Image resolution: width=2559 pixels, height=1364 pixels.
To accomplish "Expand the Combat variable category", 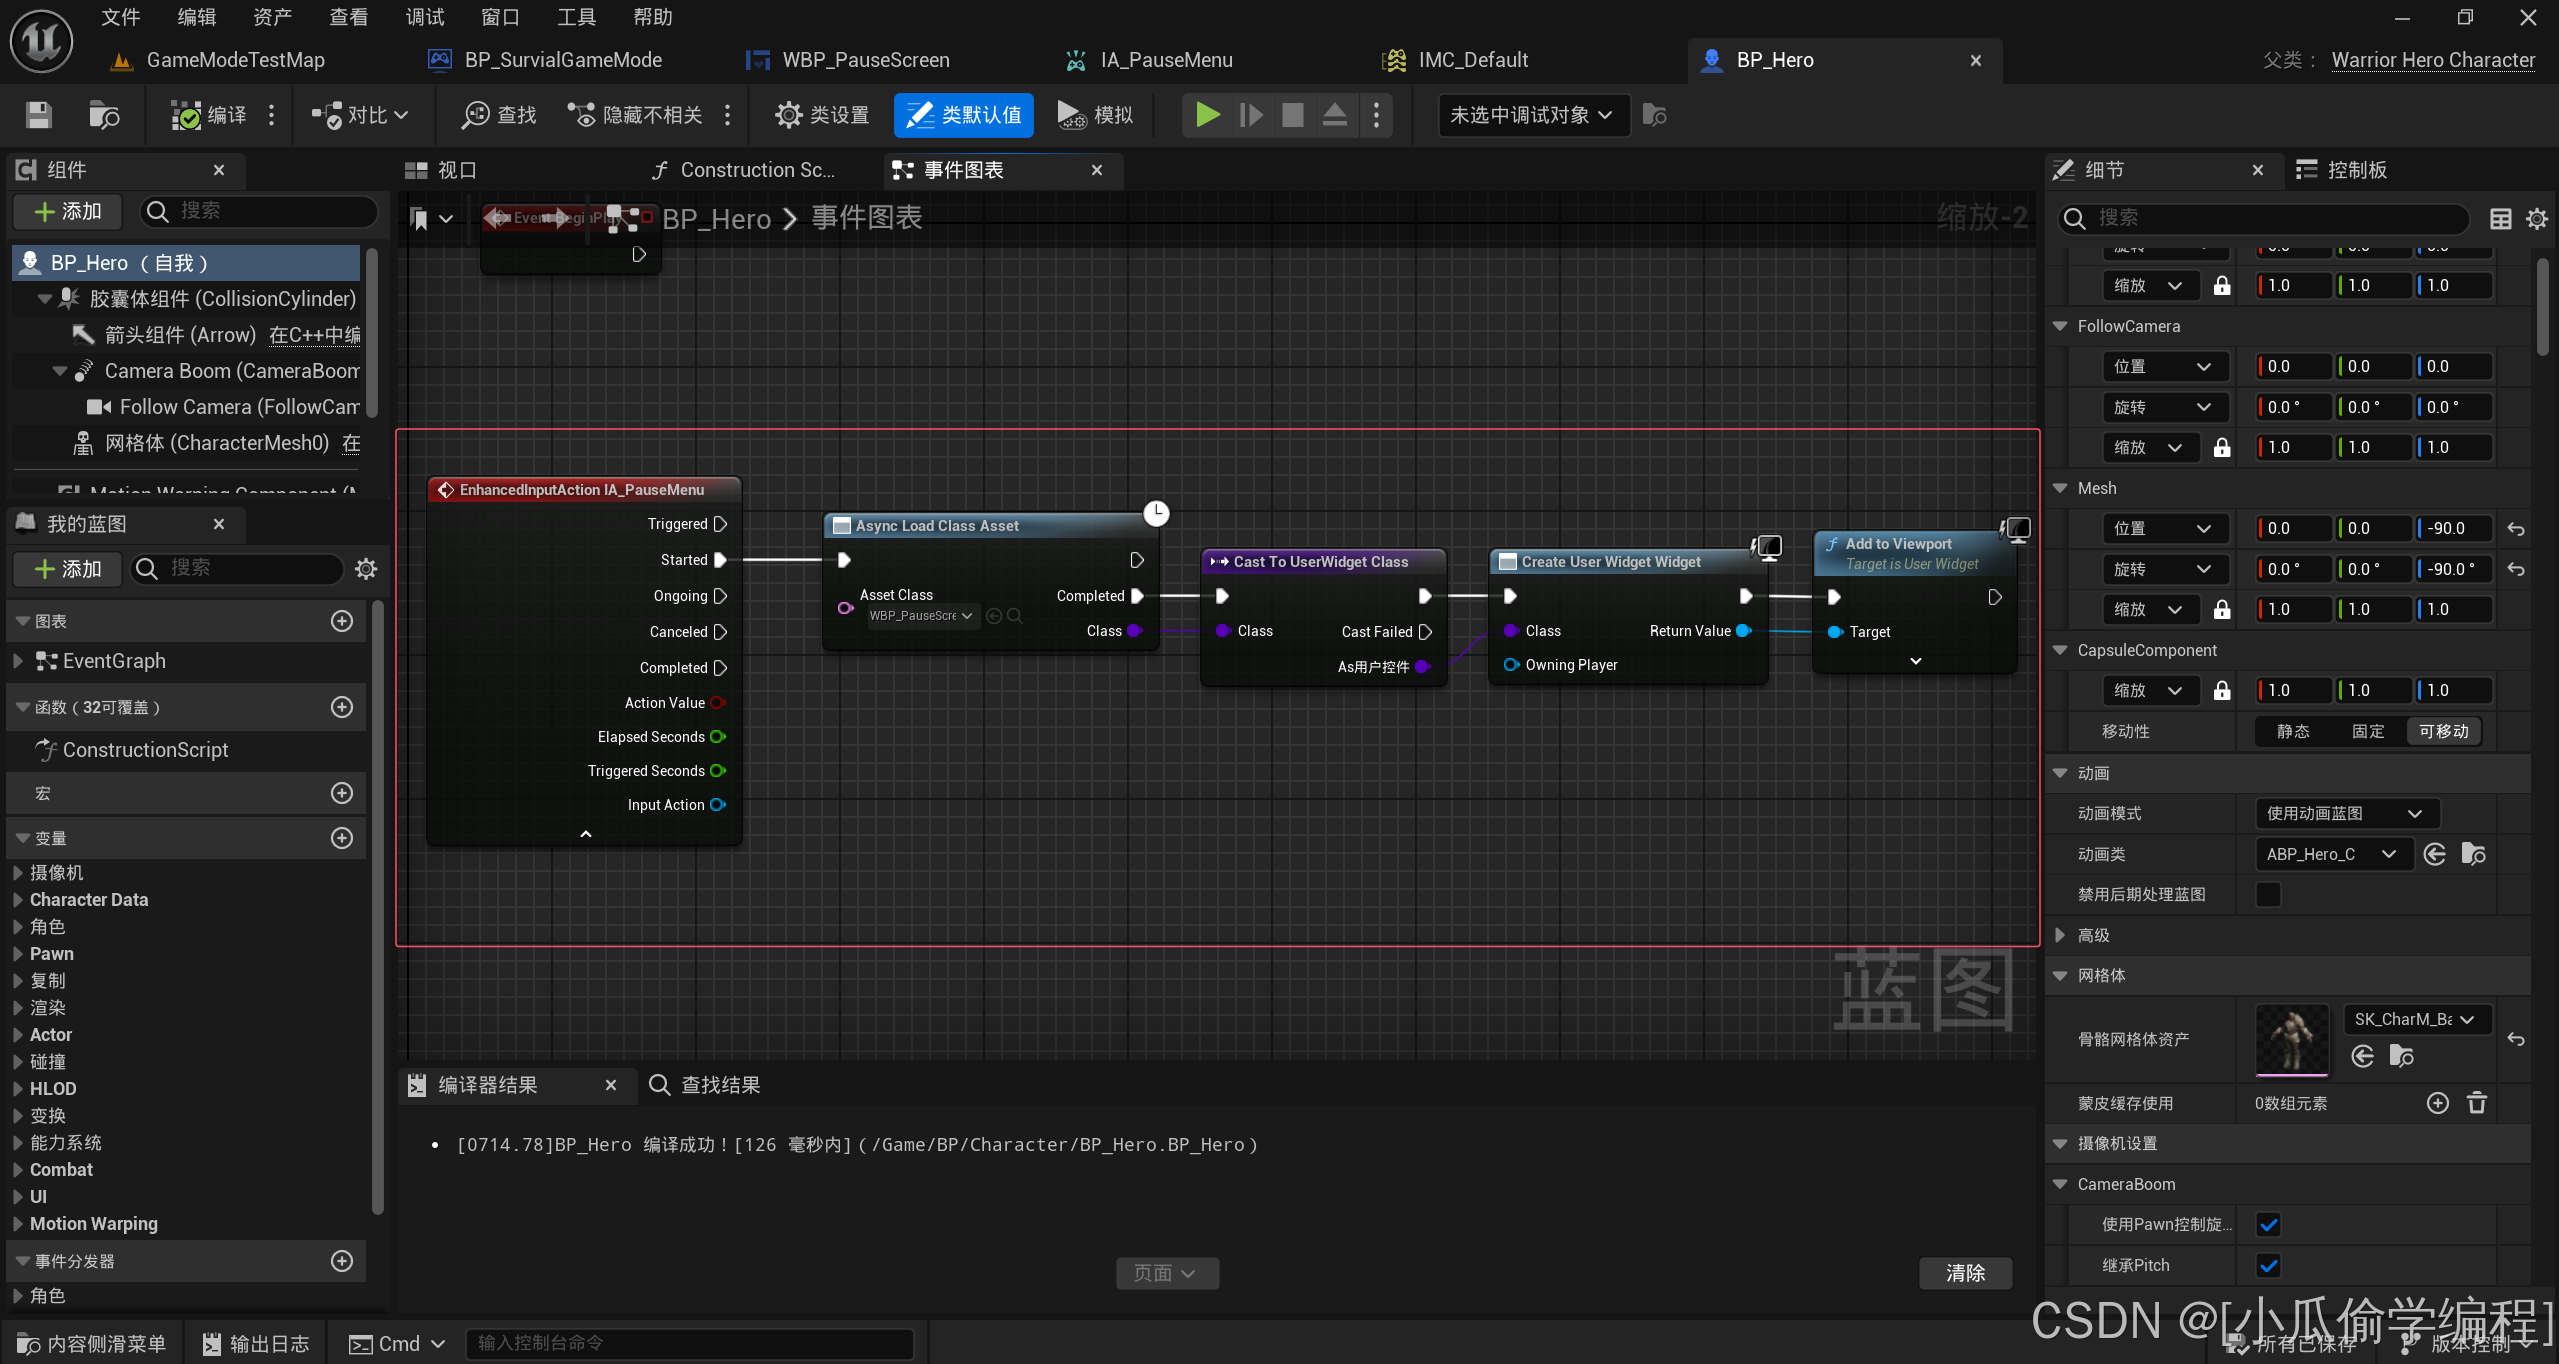I will coord(18,1170).
